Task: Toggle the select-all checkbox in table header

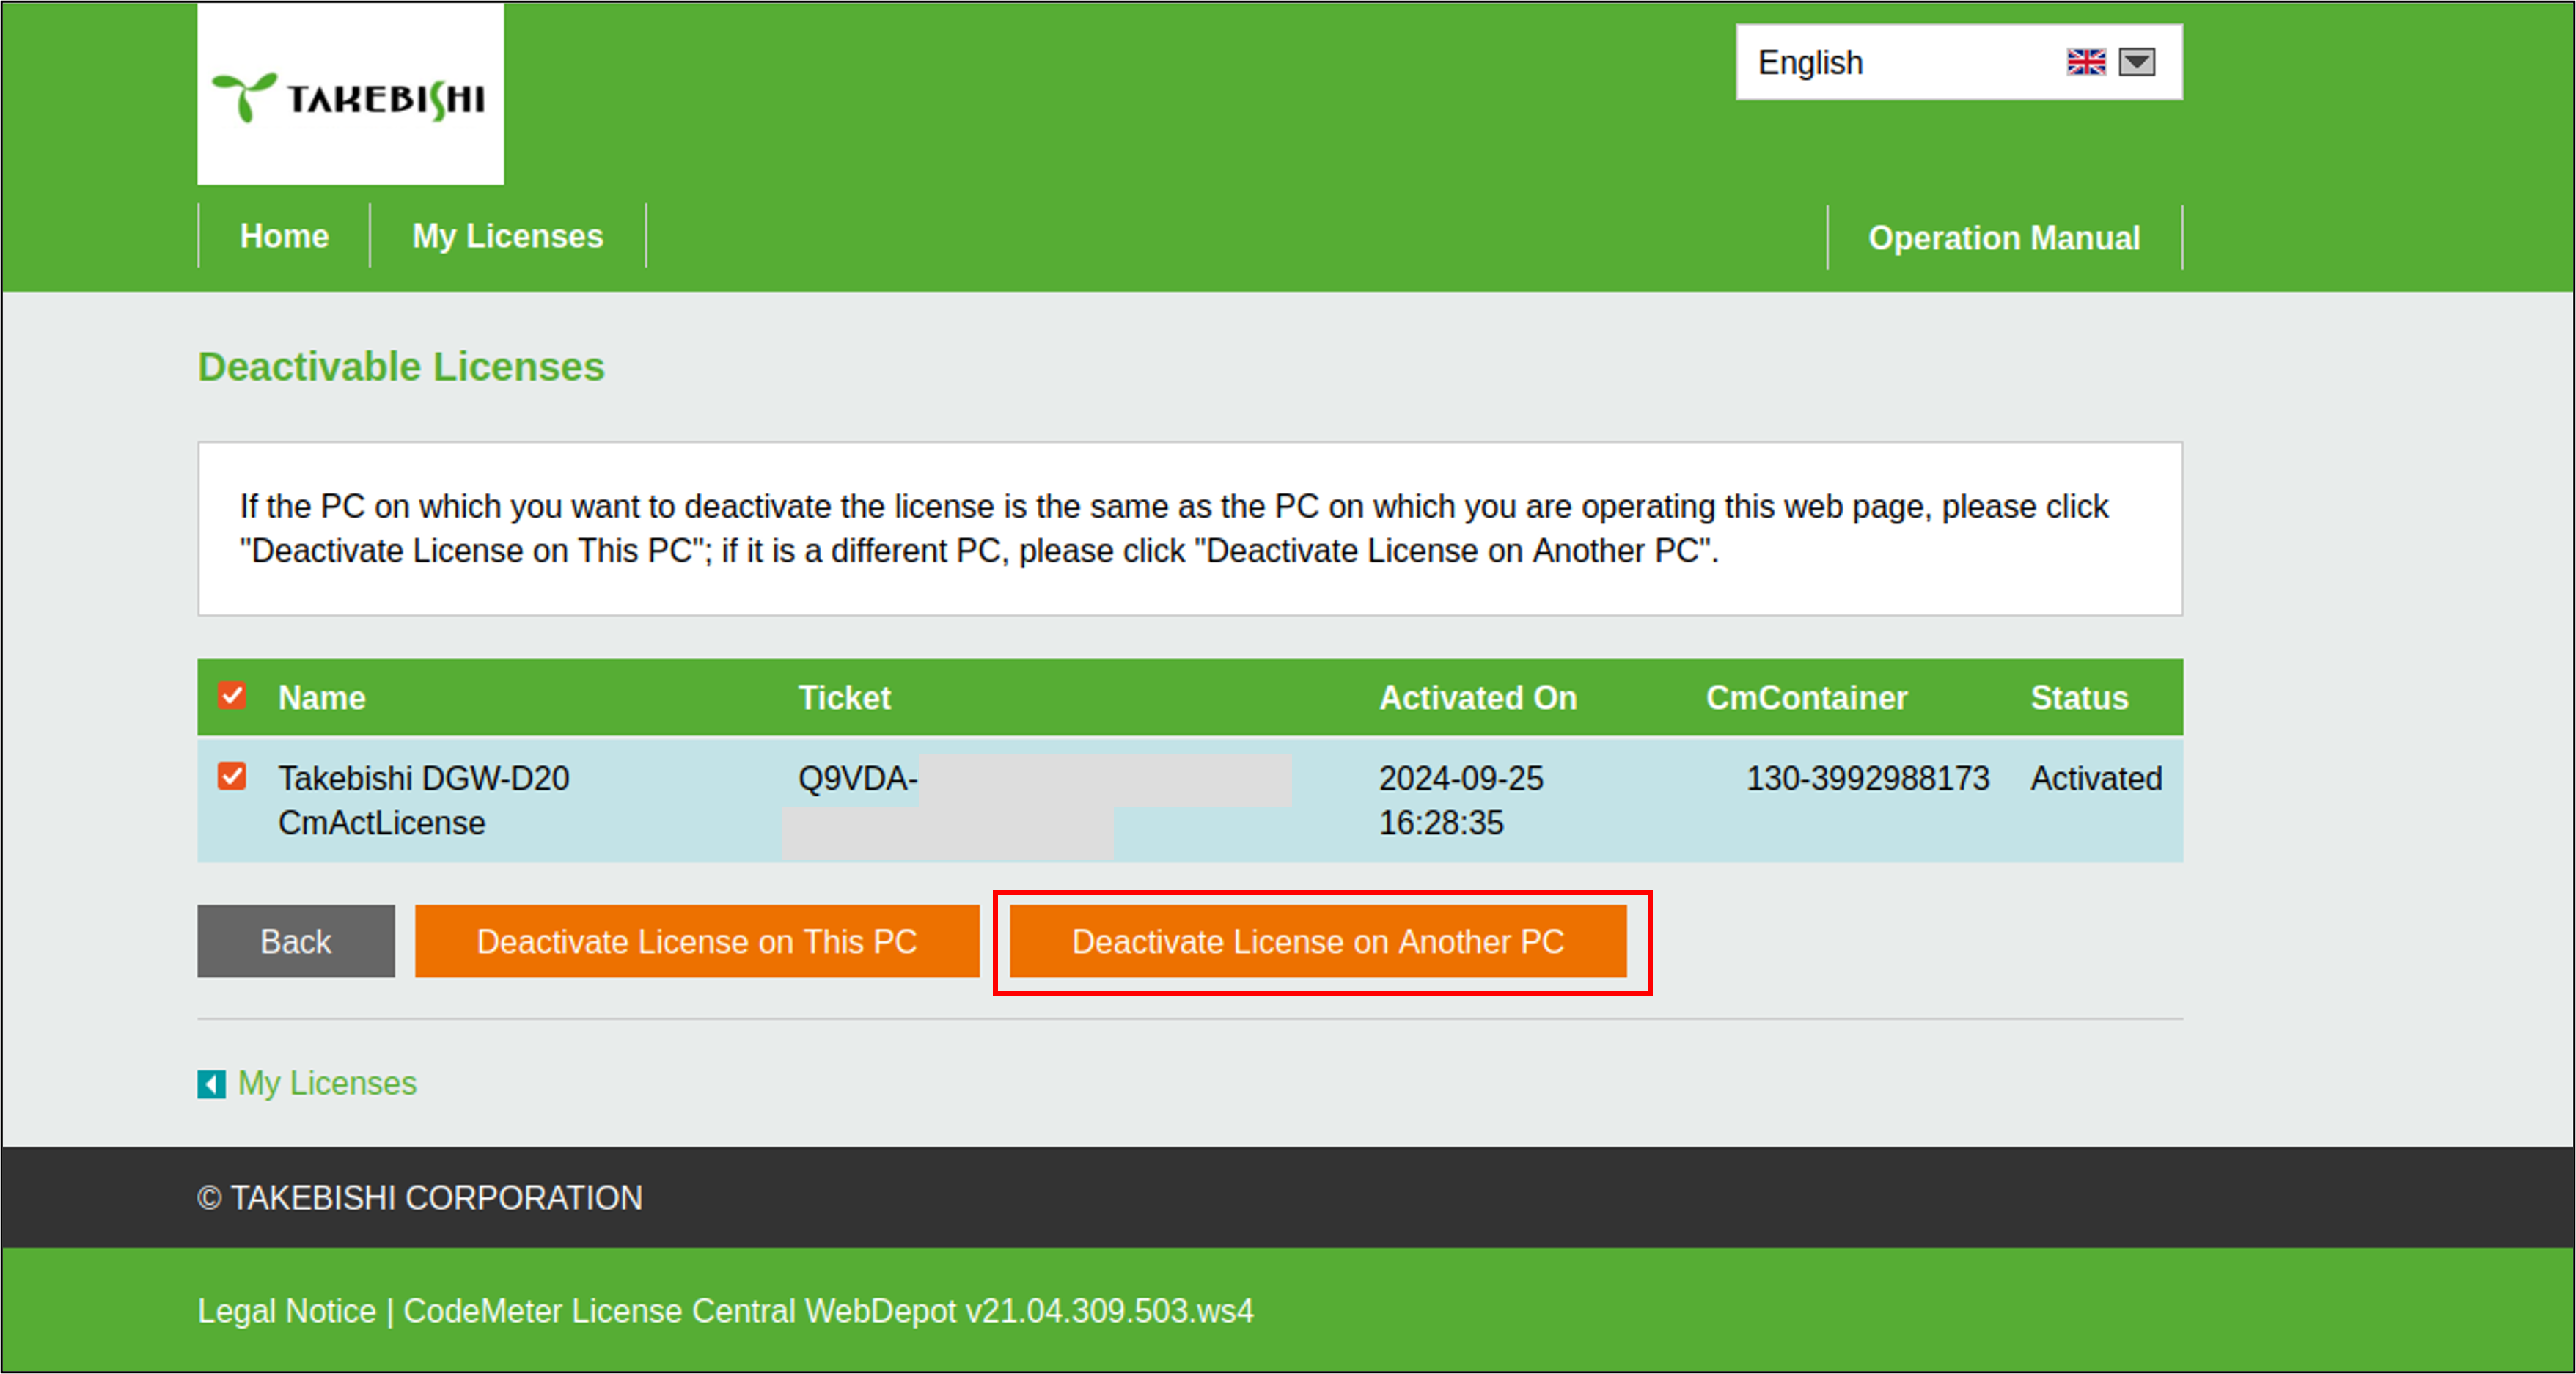Action: [232, 696]
